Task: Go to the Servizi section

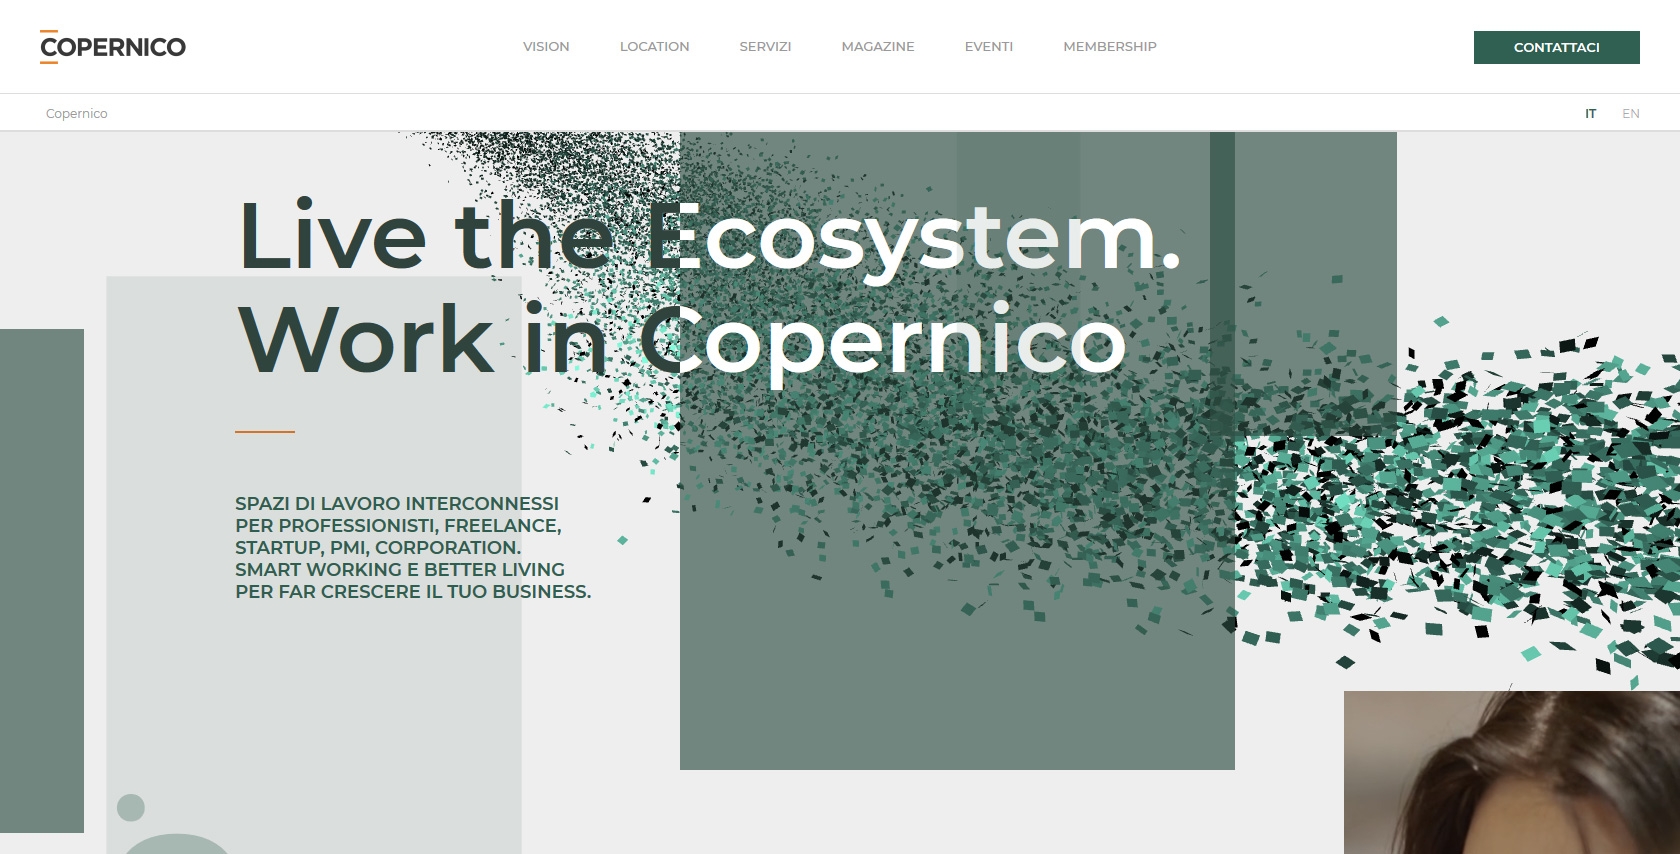Action: tap(765, 47)
